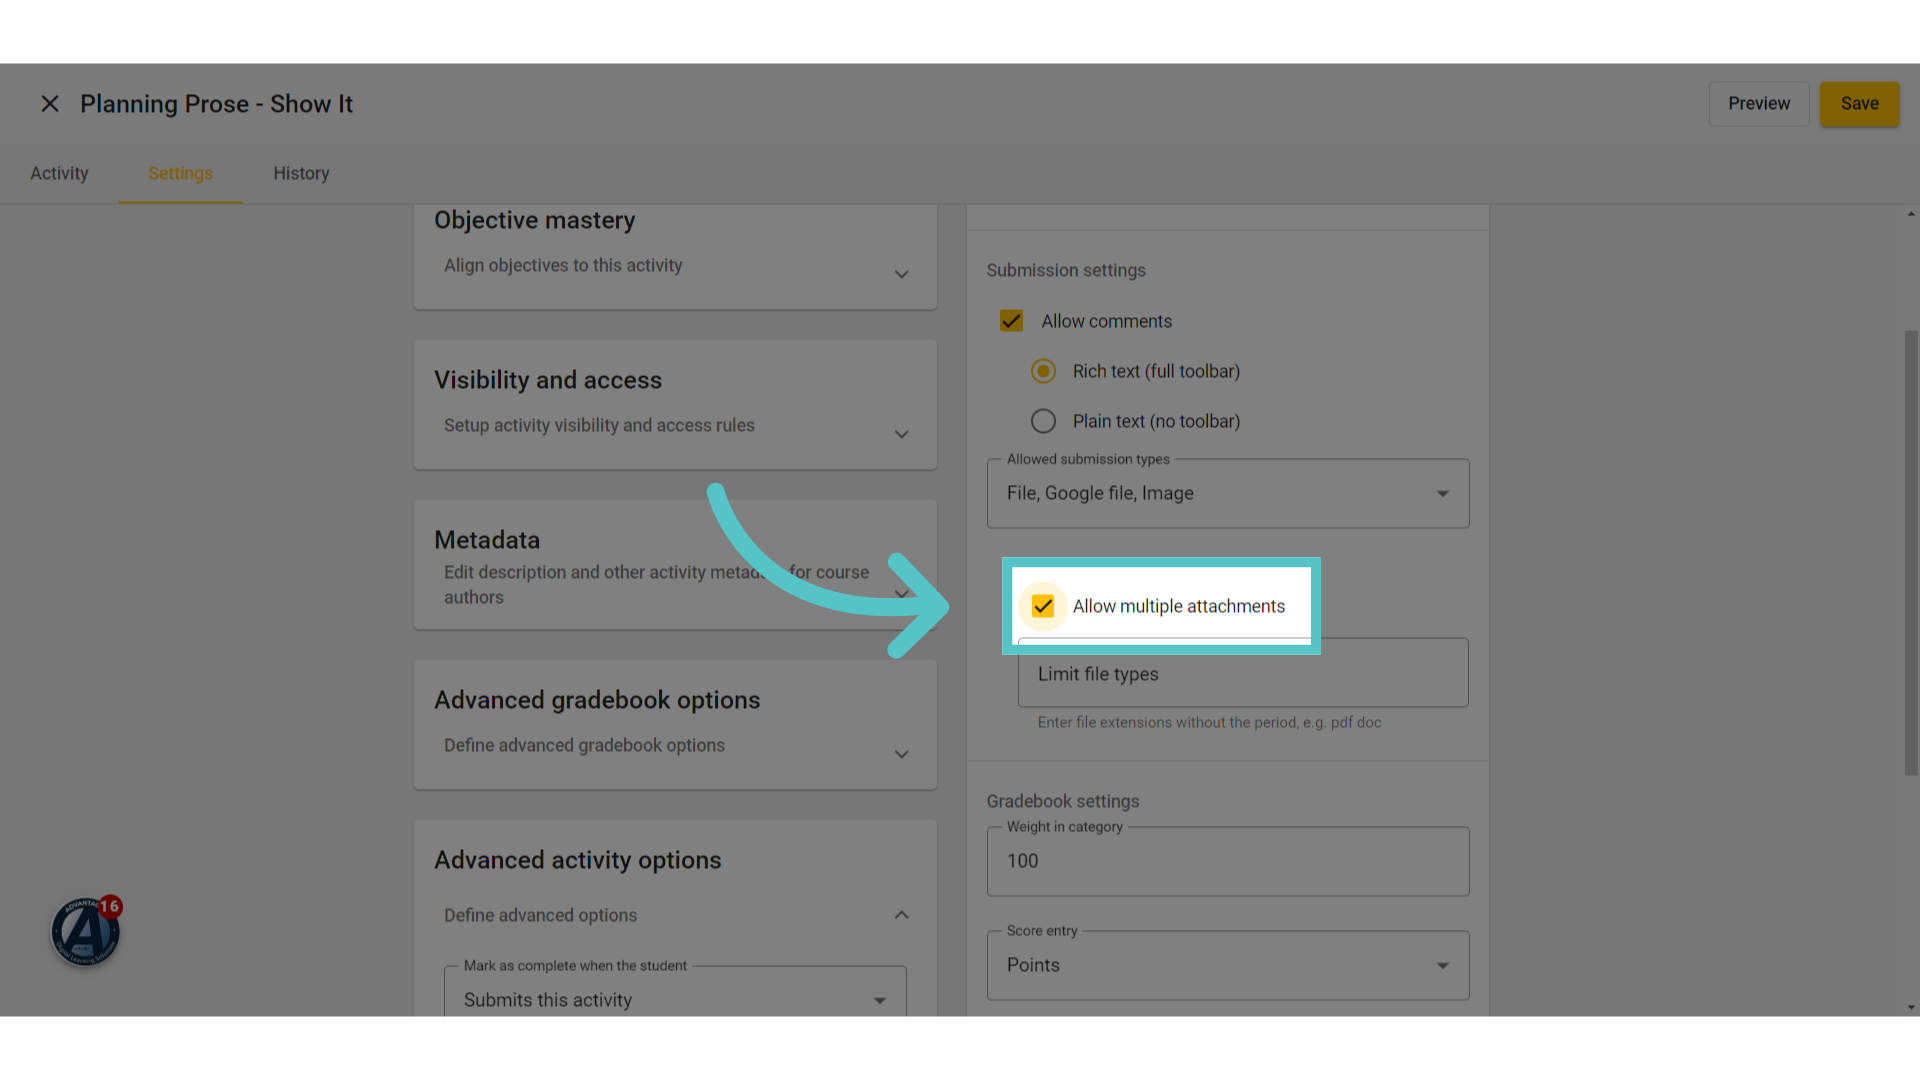Open the Score entry Points dropdown

coord(1228,966)
